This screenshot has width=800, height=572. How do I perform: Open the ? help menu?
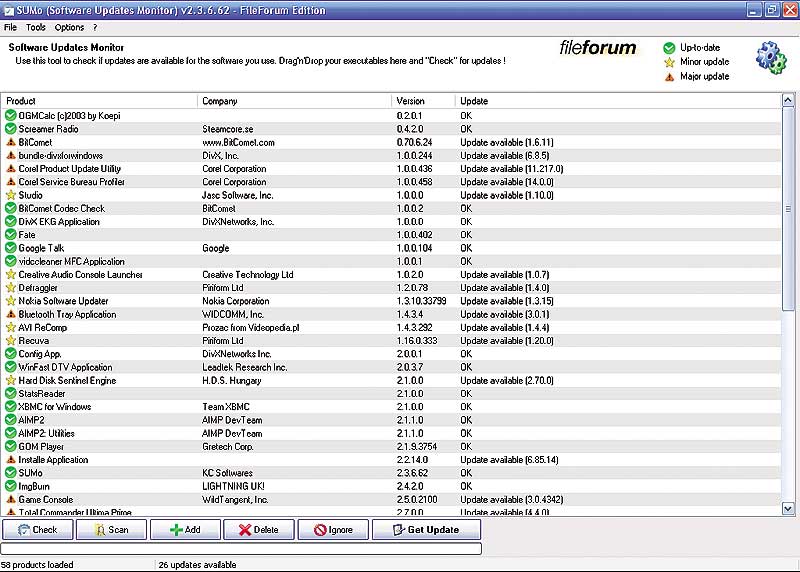[95, 28]
